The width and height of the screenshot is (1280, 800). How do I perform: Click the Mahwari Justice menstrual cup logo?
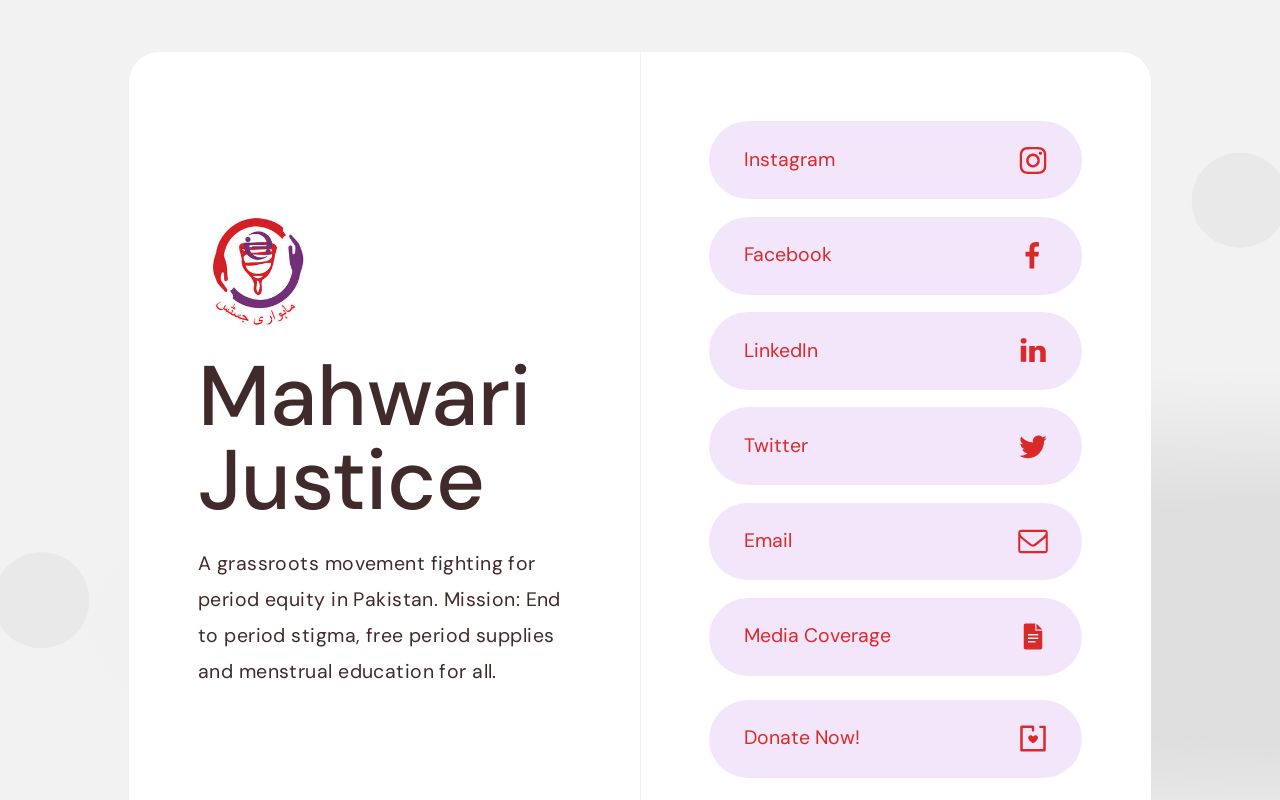pos(258,270)
